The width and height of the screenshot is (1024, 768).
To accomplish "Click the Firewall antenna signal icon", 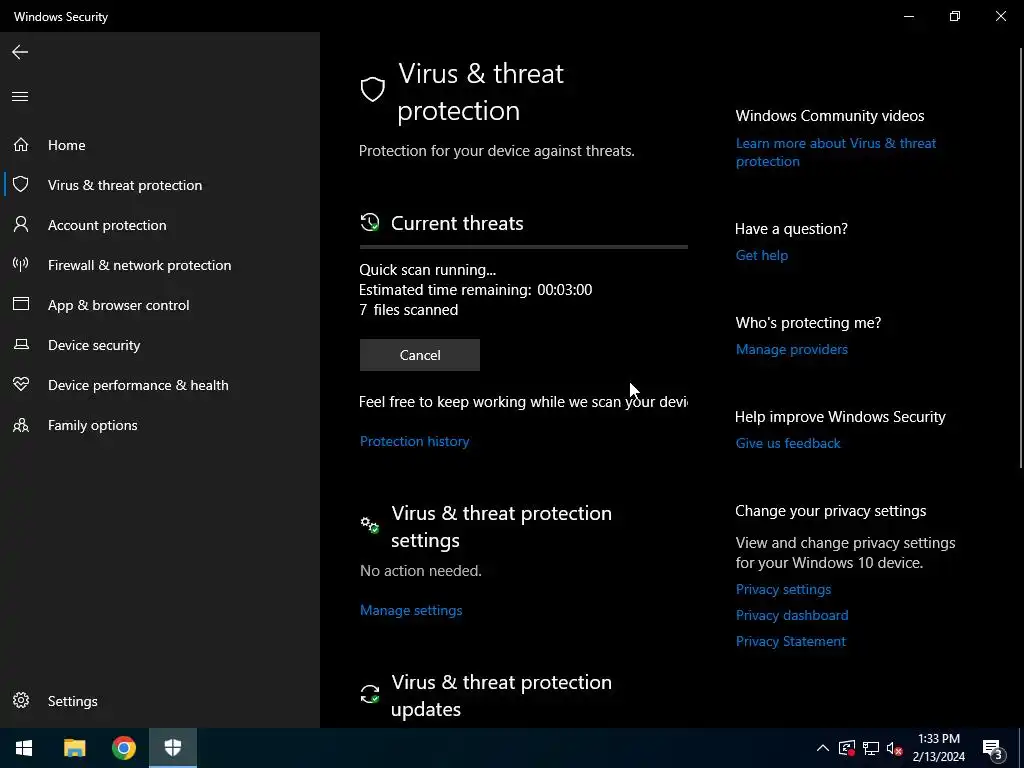I will [21, 264].
